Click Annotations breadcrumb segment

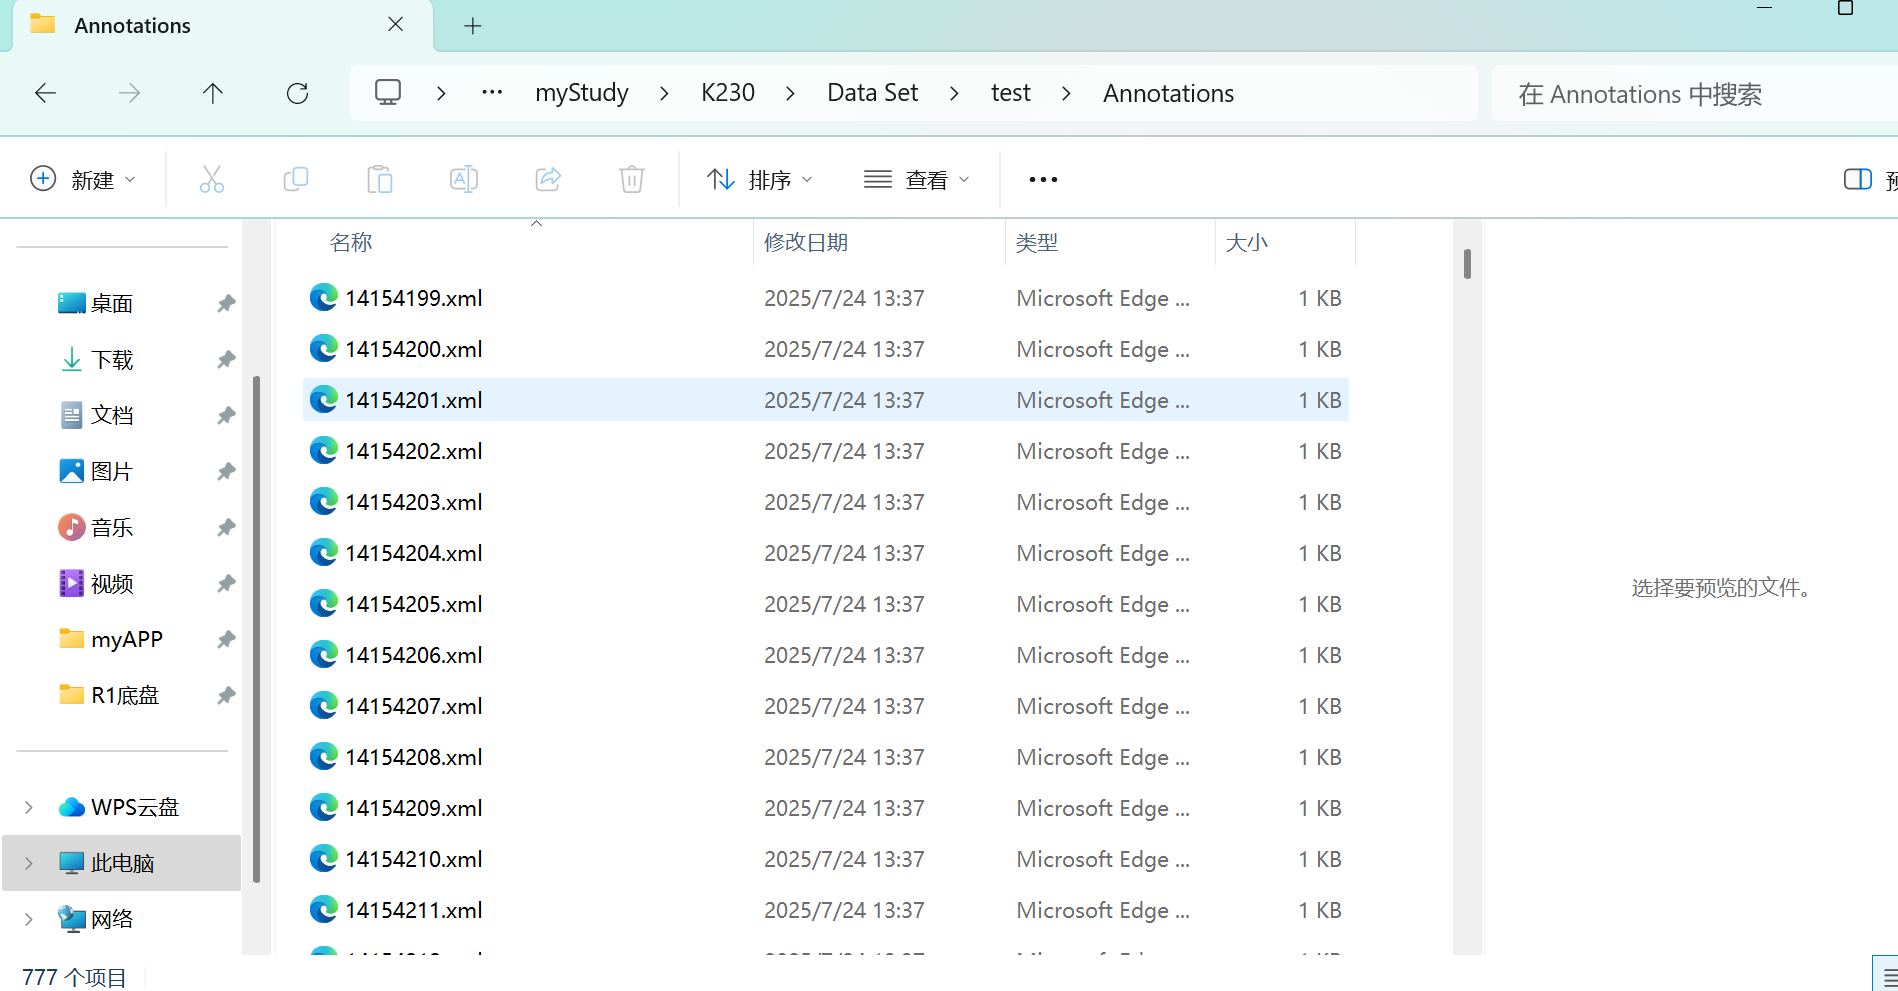1168,93
